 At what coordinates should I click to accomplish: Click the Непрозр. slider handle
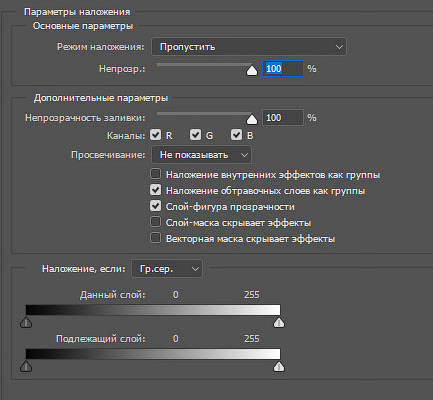pos(252,71)
